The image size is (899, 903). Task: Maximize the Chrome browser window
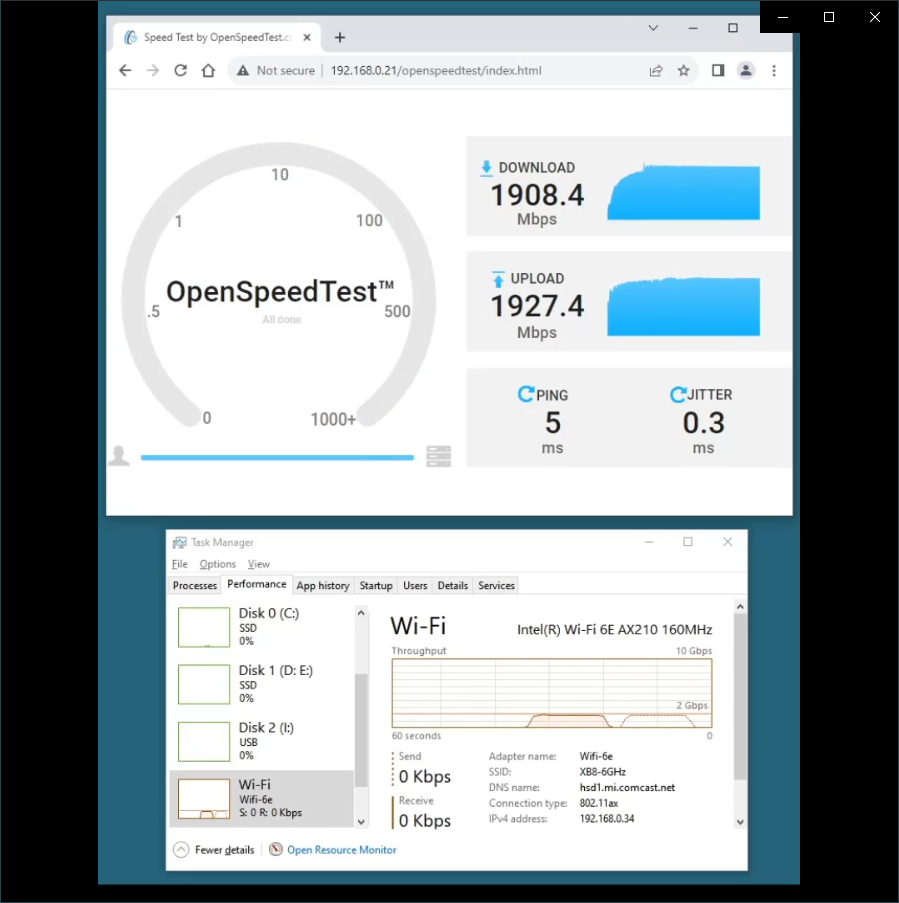coord(733,28)
